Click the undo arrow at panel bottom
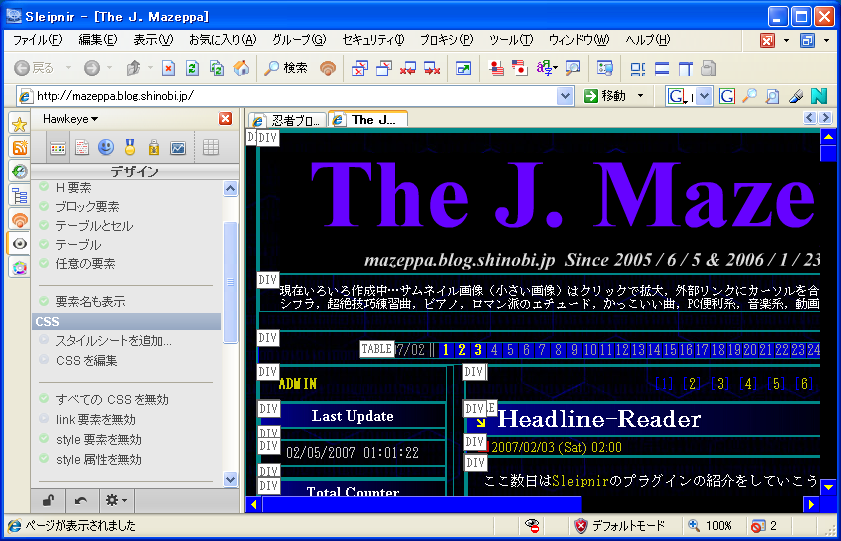Viewport: 841px width, 541px height. (81, 500)
